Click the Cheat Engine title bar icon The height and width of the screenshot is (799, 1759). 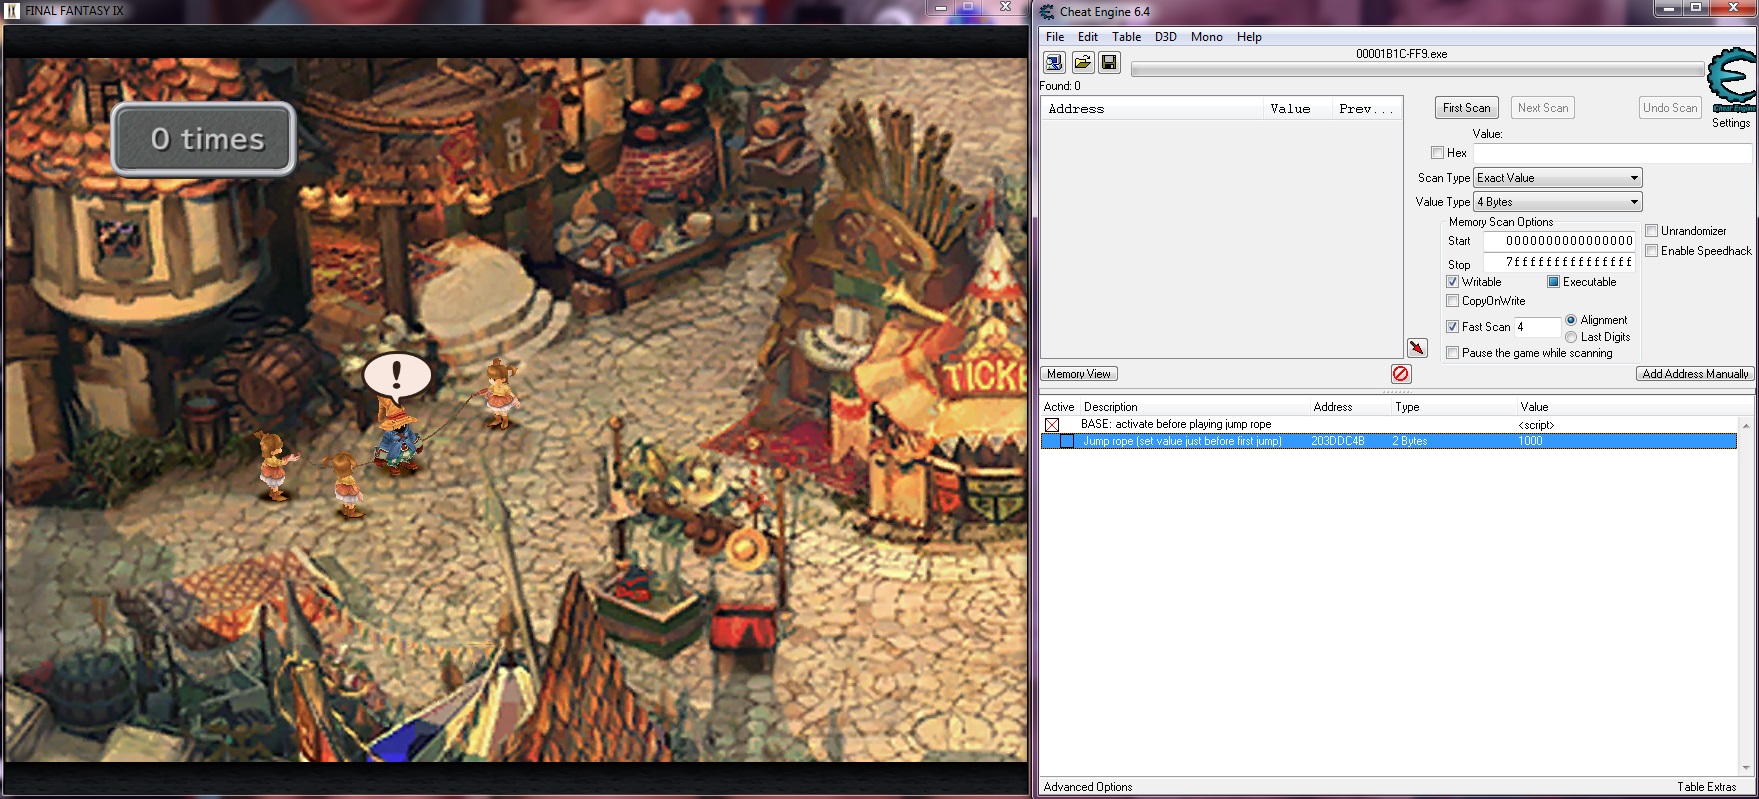pos(1047,12)
